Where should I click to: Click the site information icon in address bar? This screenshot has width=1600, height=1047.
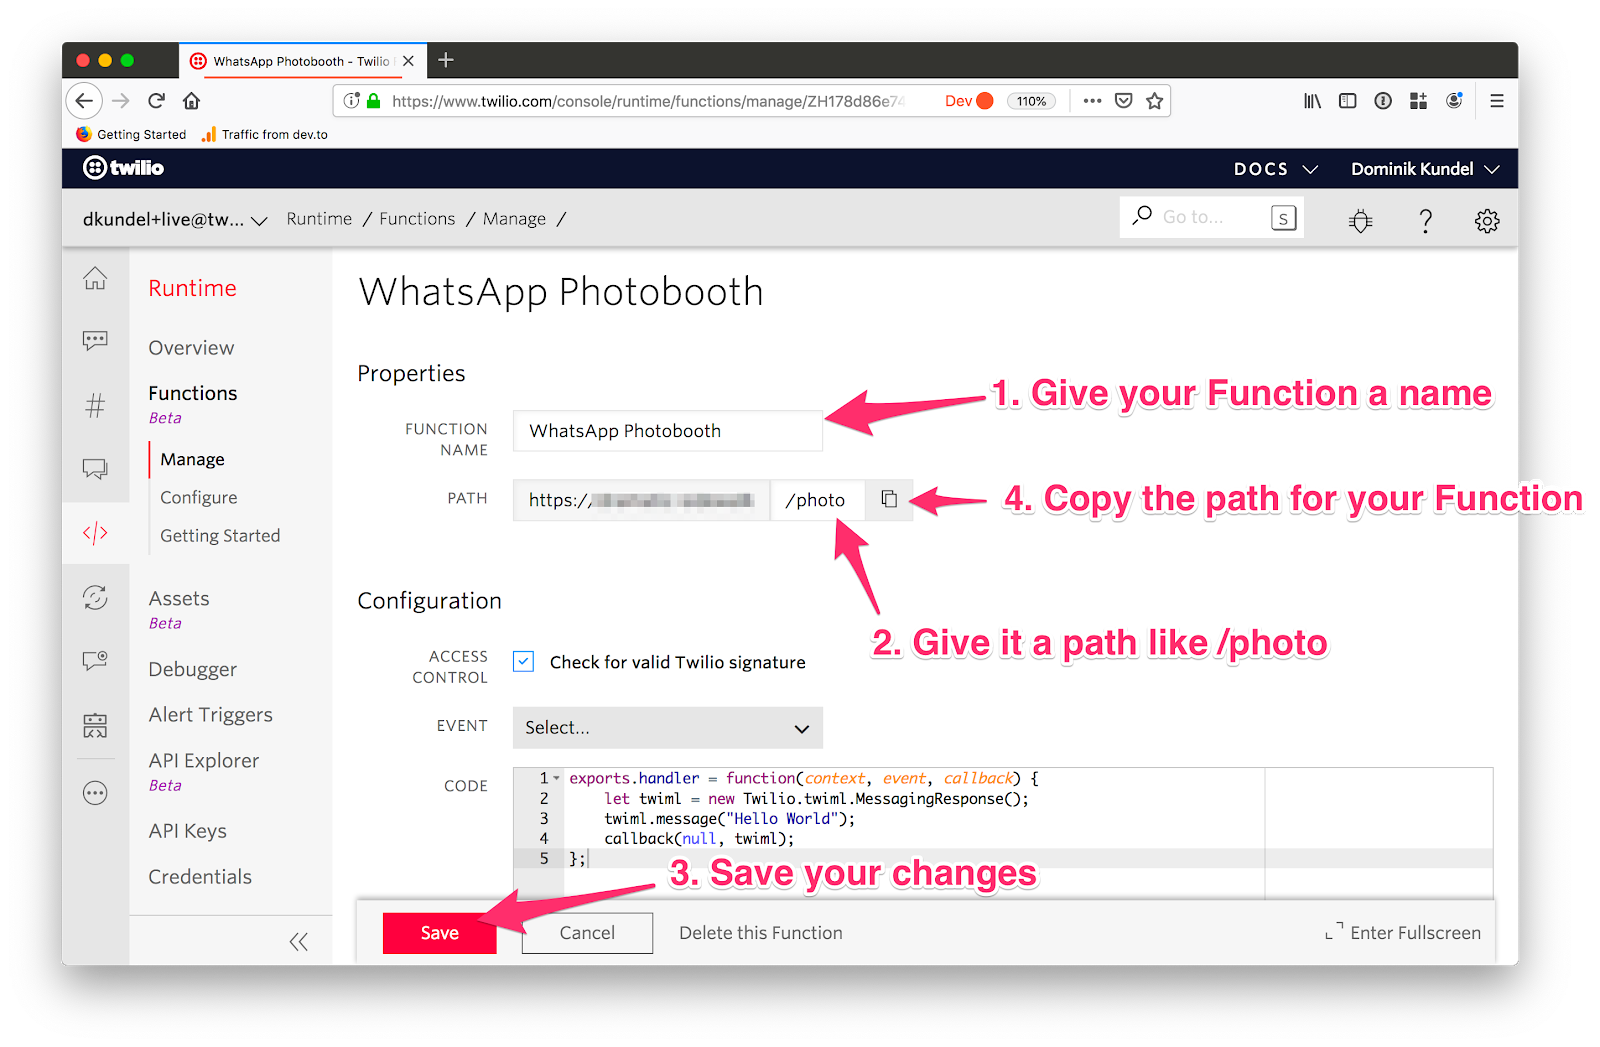pyautogui.click(x=351, y=101)
